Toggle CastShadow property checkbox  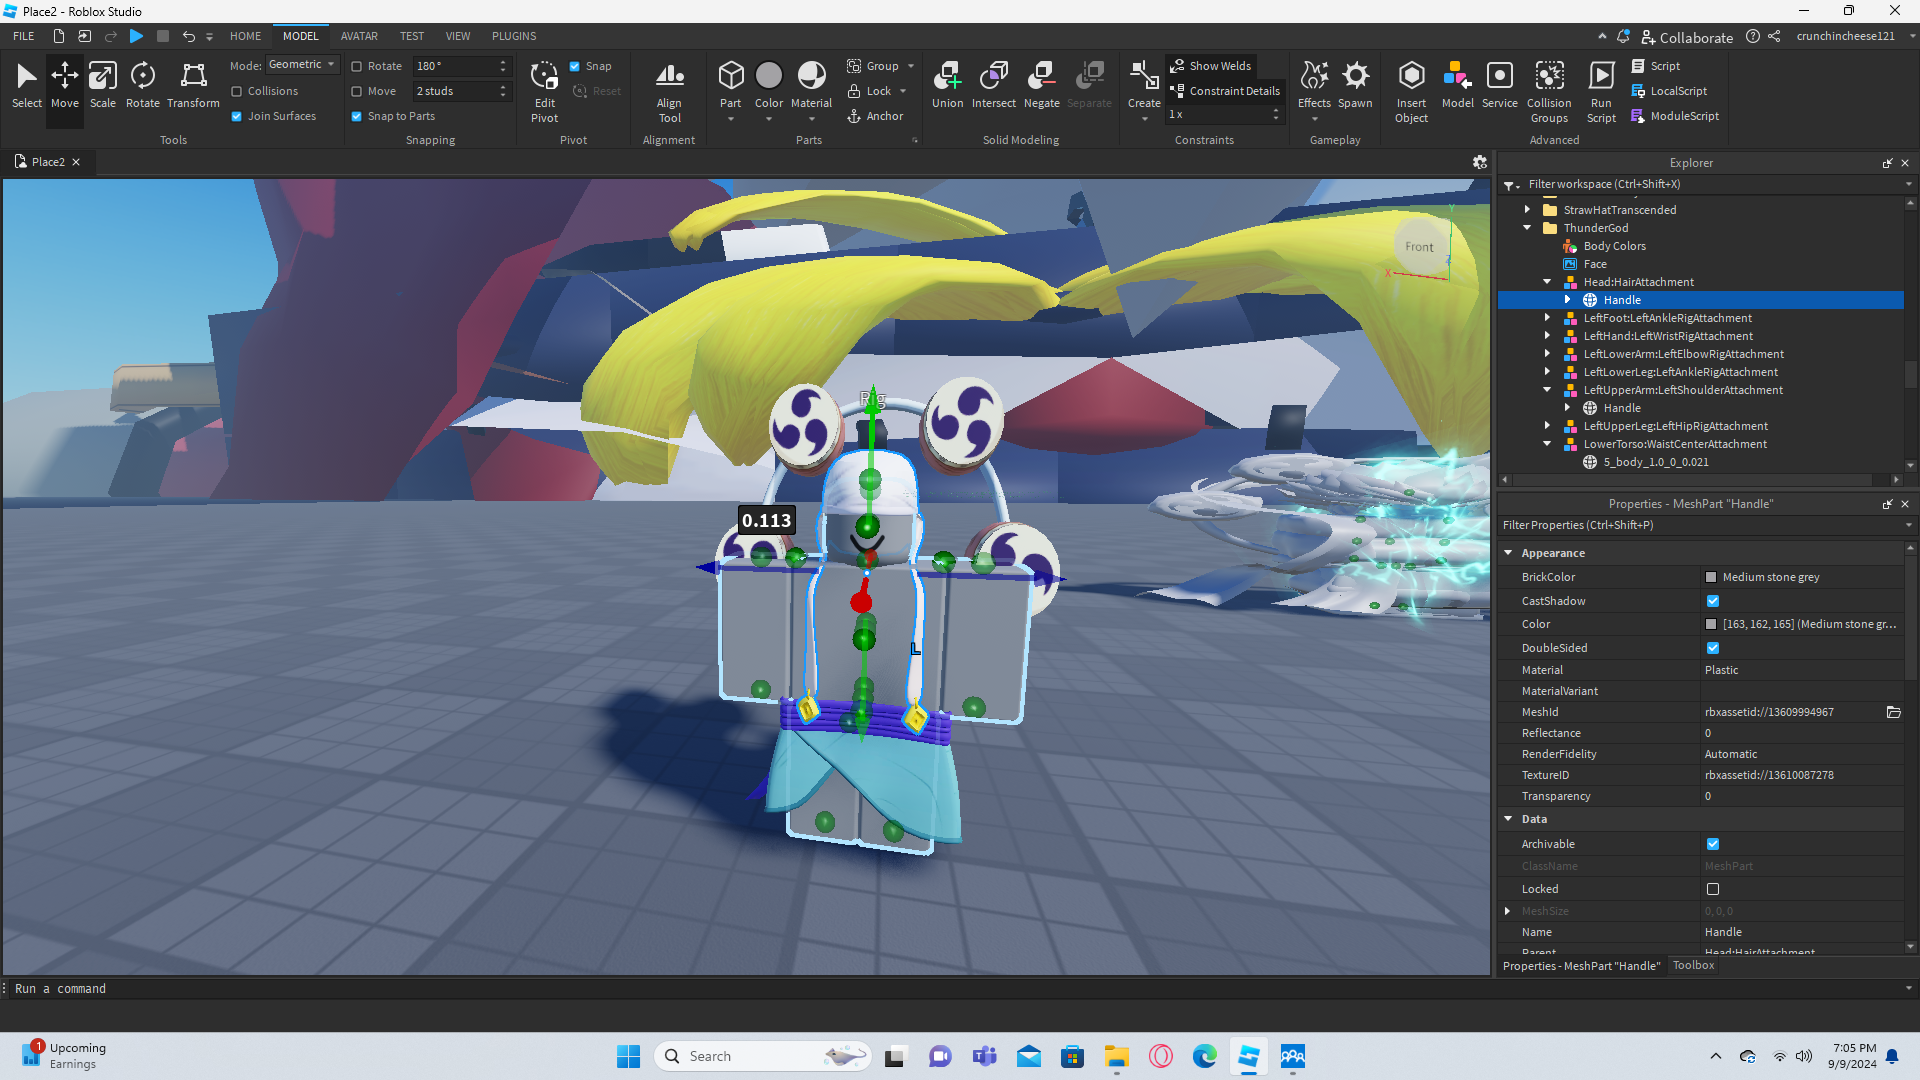pyautogui.click(x=1713, y=601)
